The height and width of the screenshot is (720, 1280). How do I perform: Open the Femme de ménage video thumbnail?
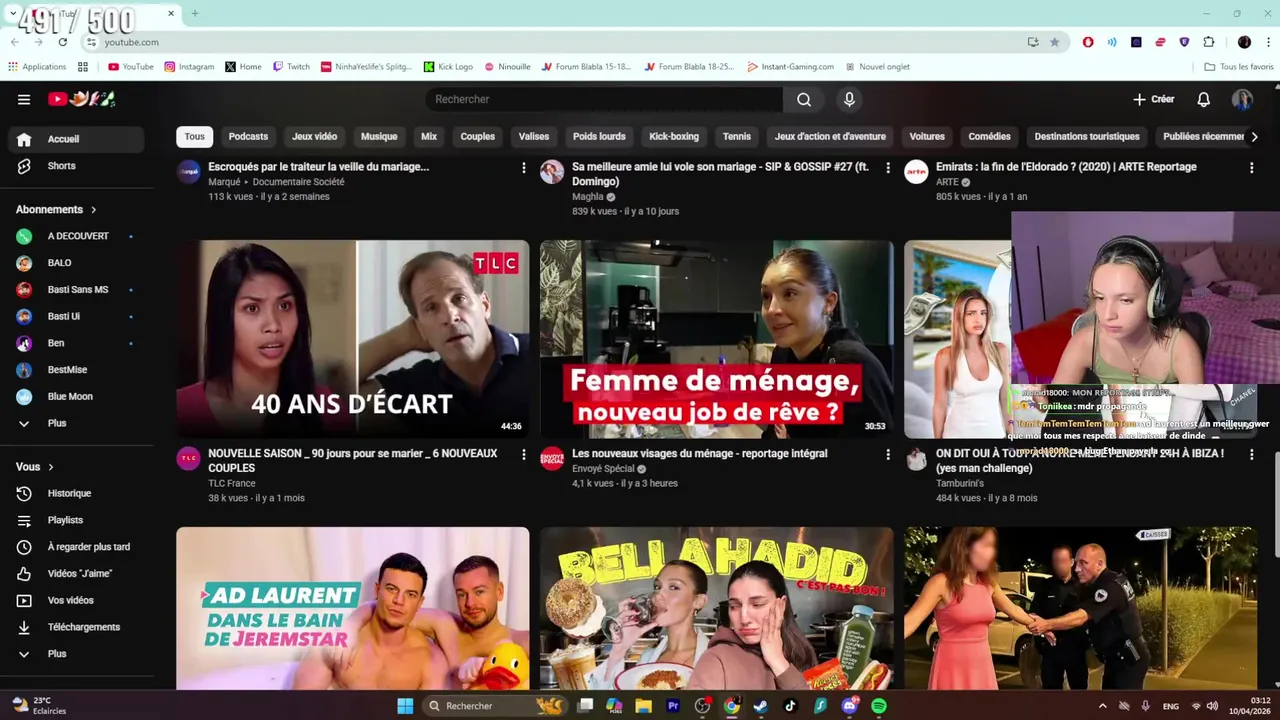(716, 339)
